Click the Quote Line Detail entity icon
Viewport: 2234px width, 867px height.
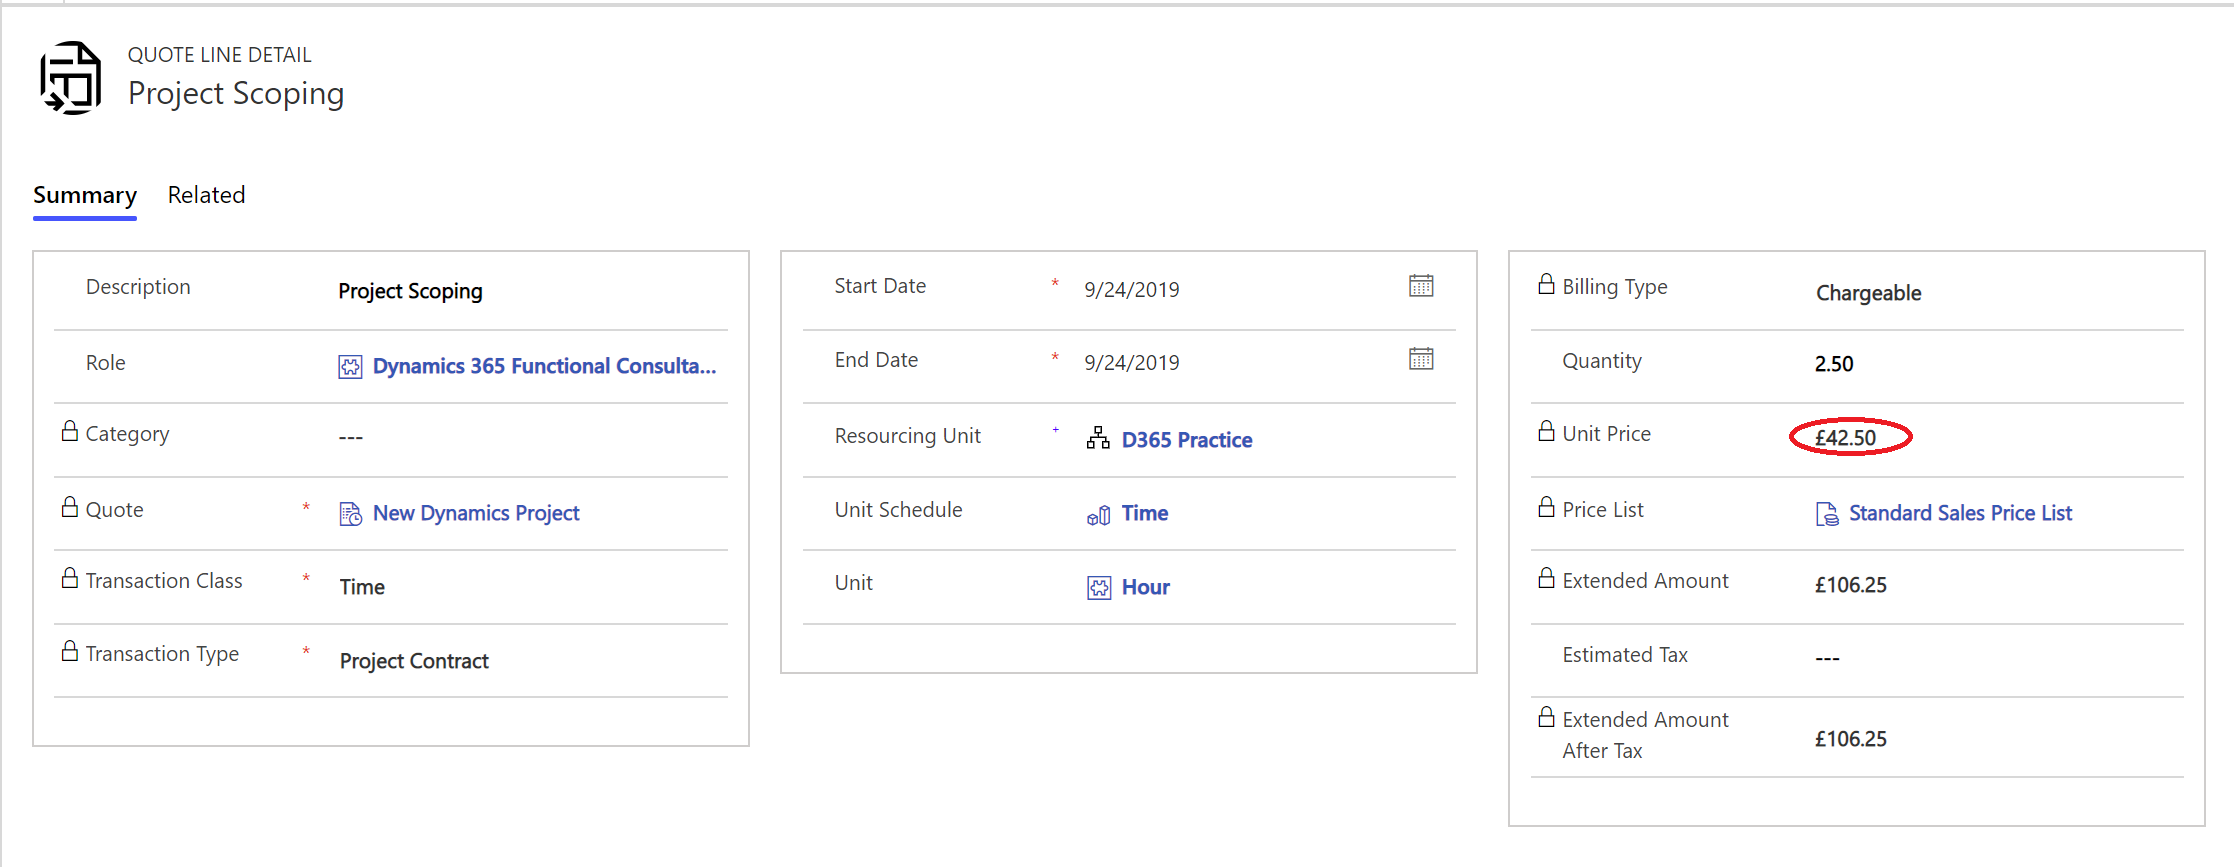pos(71,78)
